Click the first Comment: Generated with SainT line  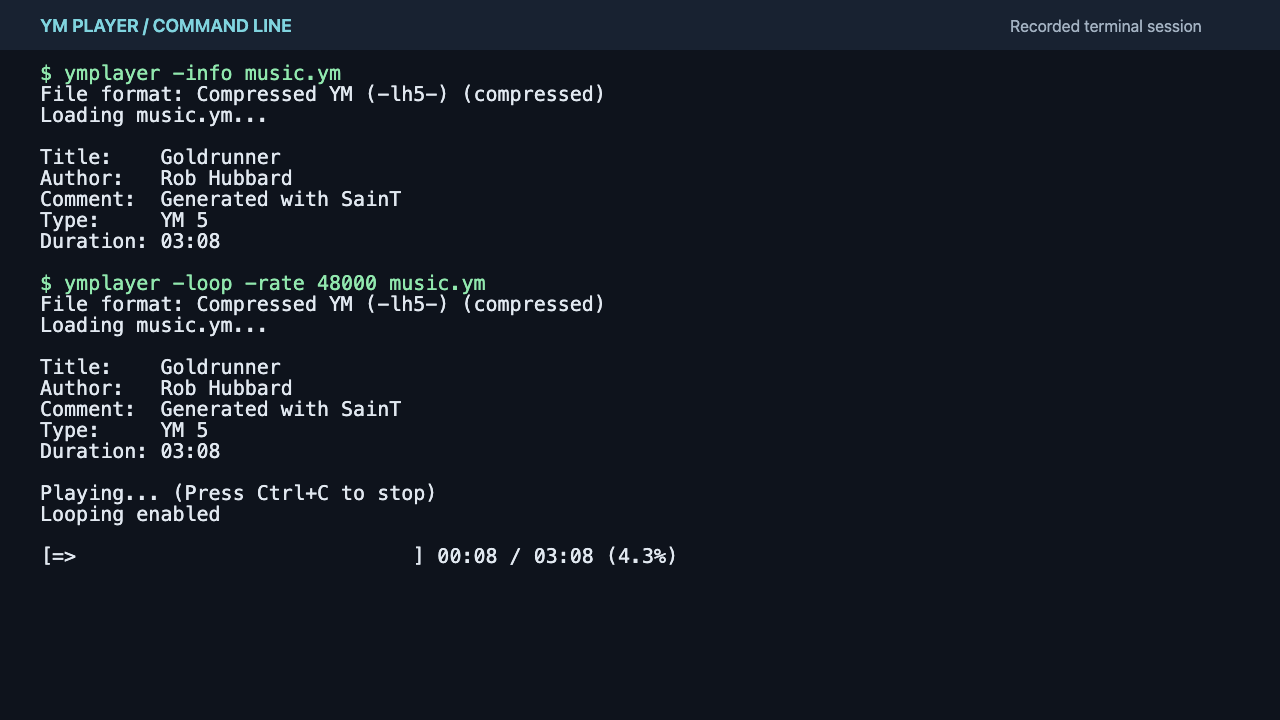coord(220,199)
